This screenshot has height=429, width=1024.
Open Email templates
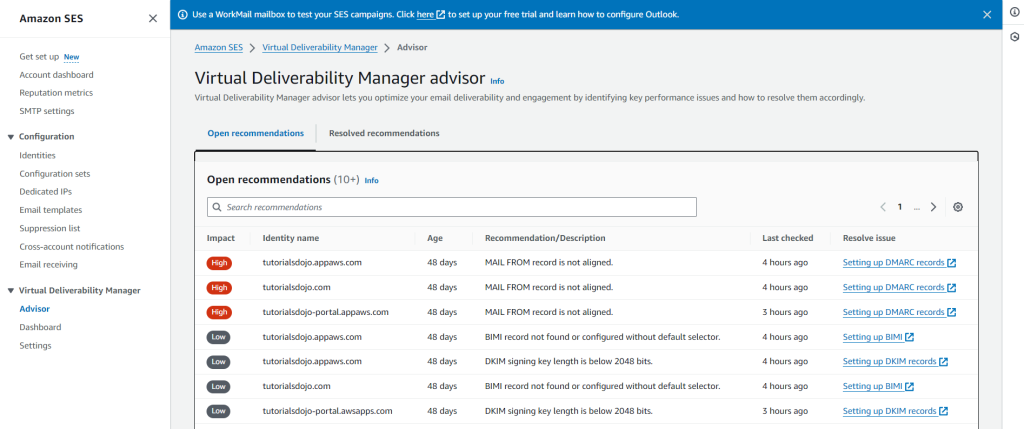point(51,210)
